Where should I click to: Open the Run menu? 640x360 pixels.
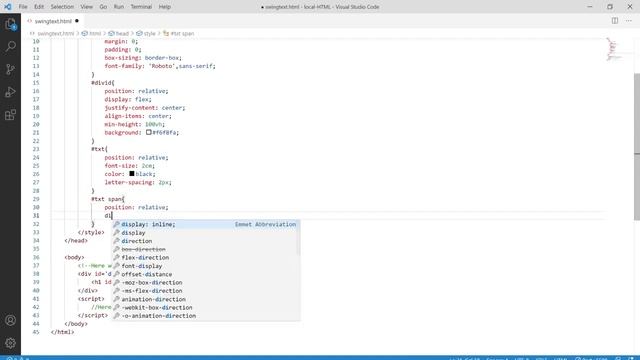pos(118,7)
